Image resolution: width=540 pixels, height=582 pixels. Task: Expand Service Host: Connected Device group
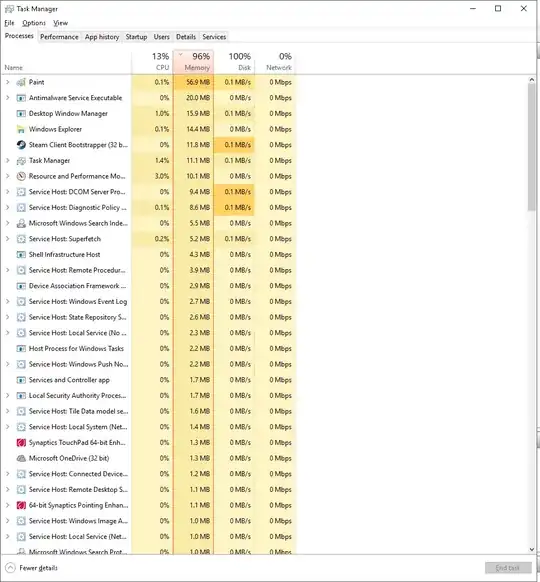(7, 474)
